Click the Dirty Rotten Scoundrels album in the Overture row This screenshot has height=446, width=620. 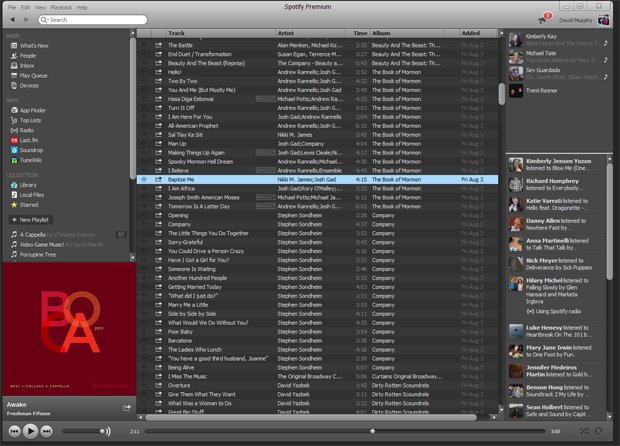click(400, 386)
